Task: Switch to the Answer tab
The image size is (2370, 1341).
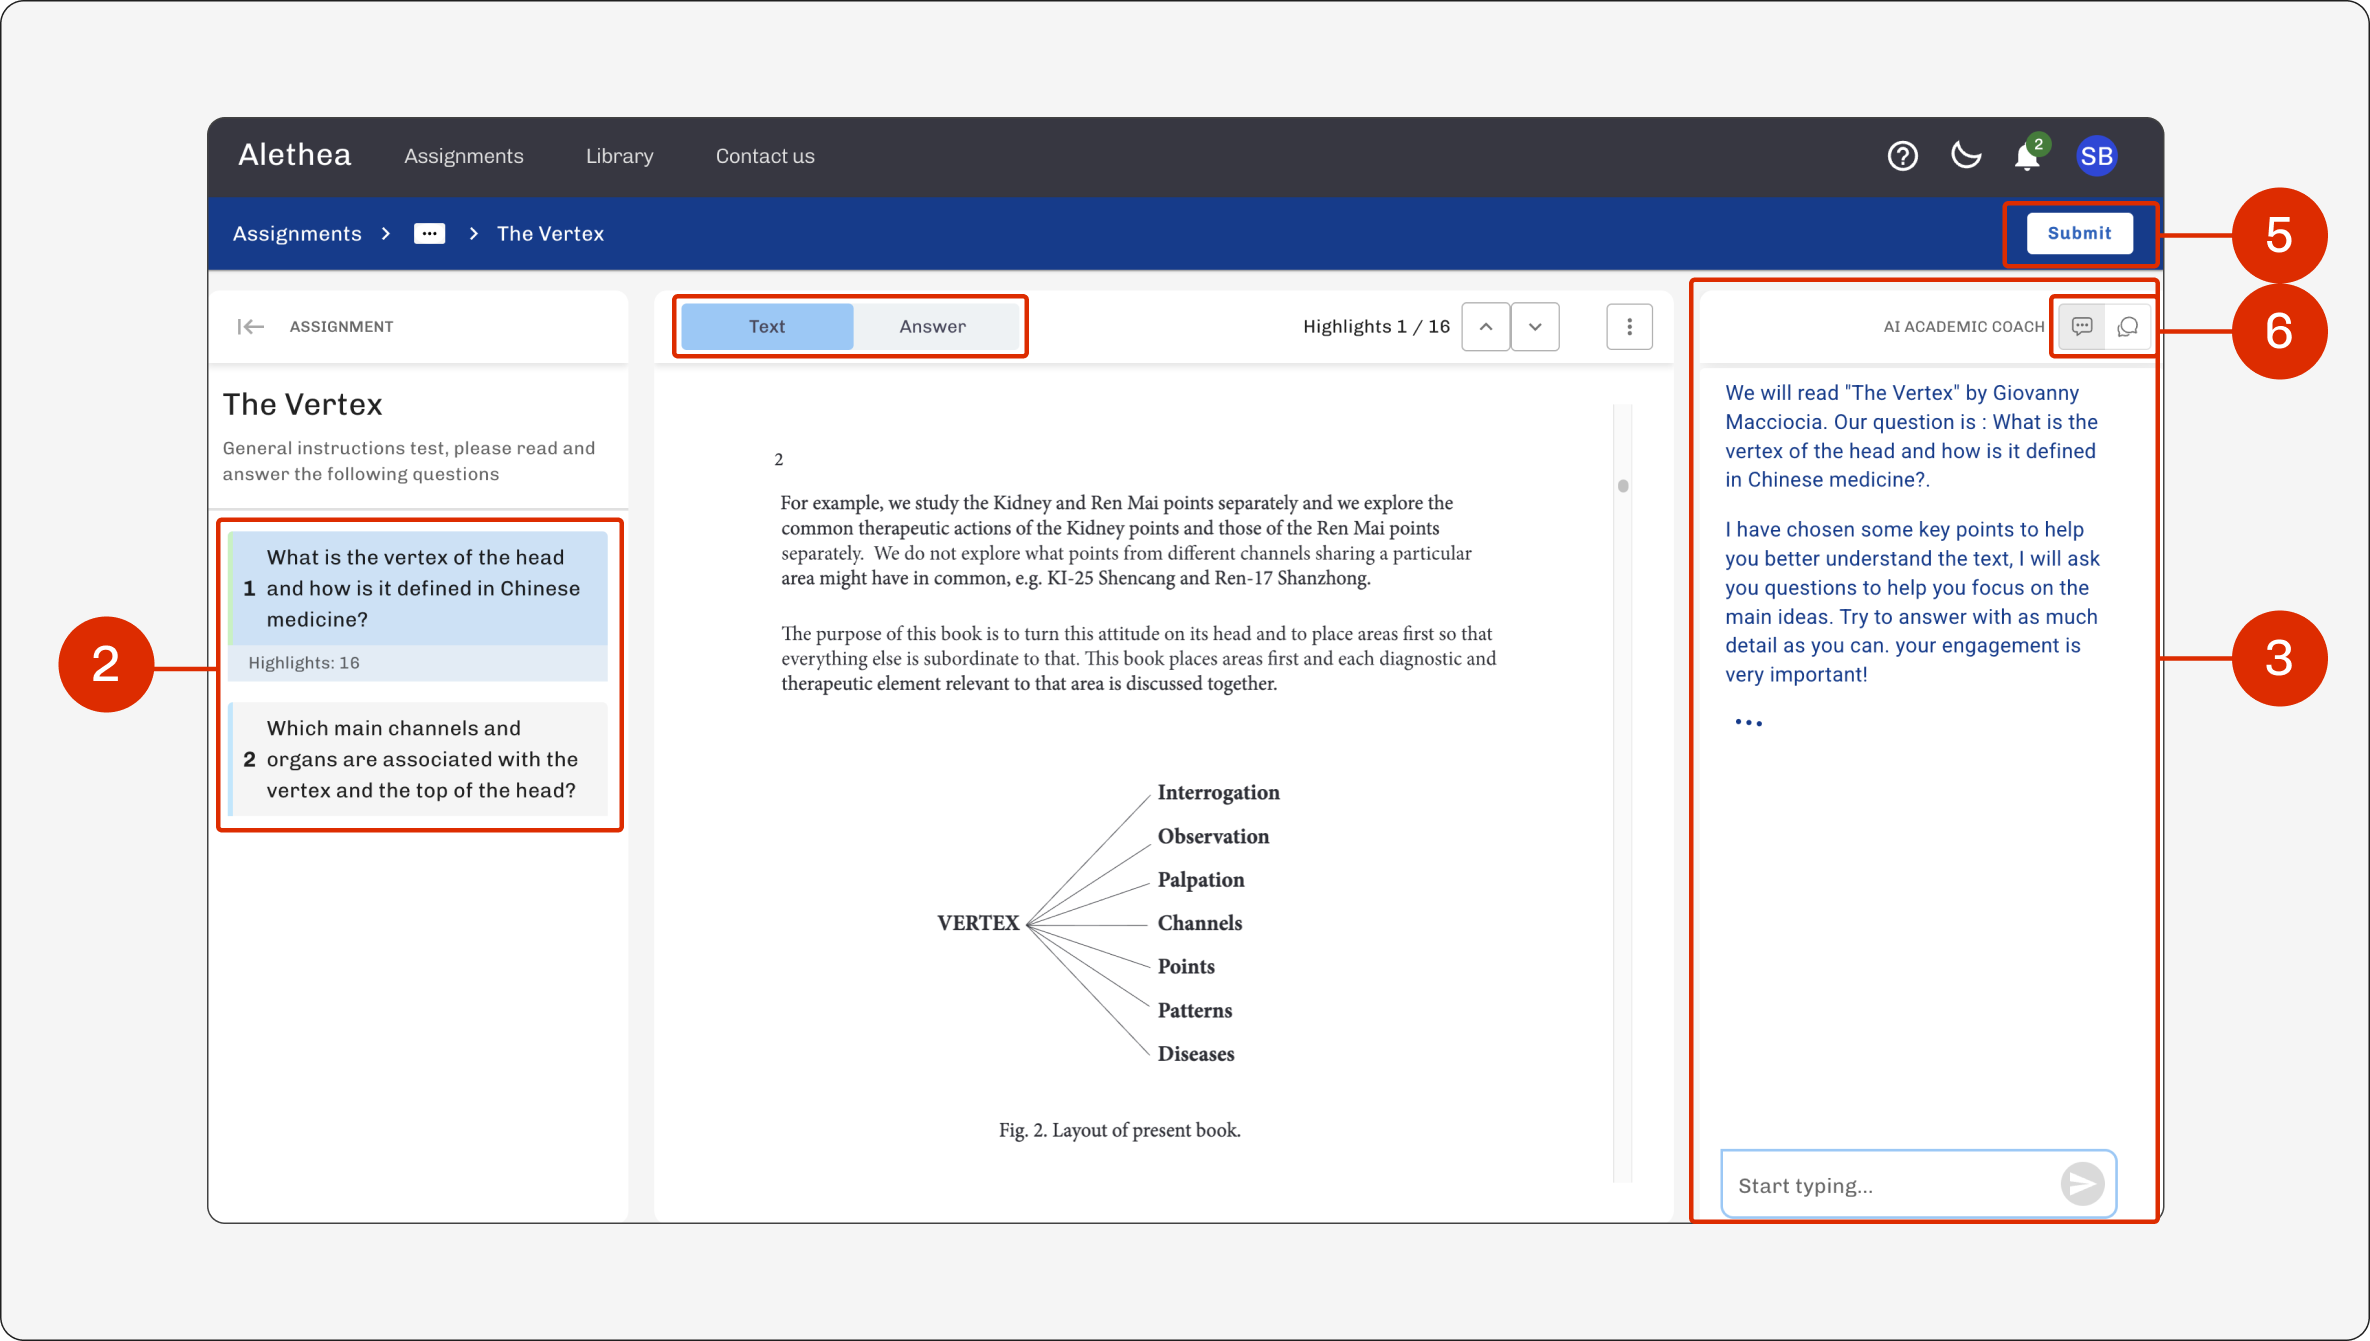Action: 933,326
